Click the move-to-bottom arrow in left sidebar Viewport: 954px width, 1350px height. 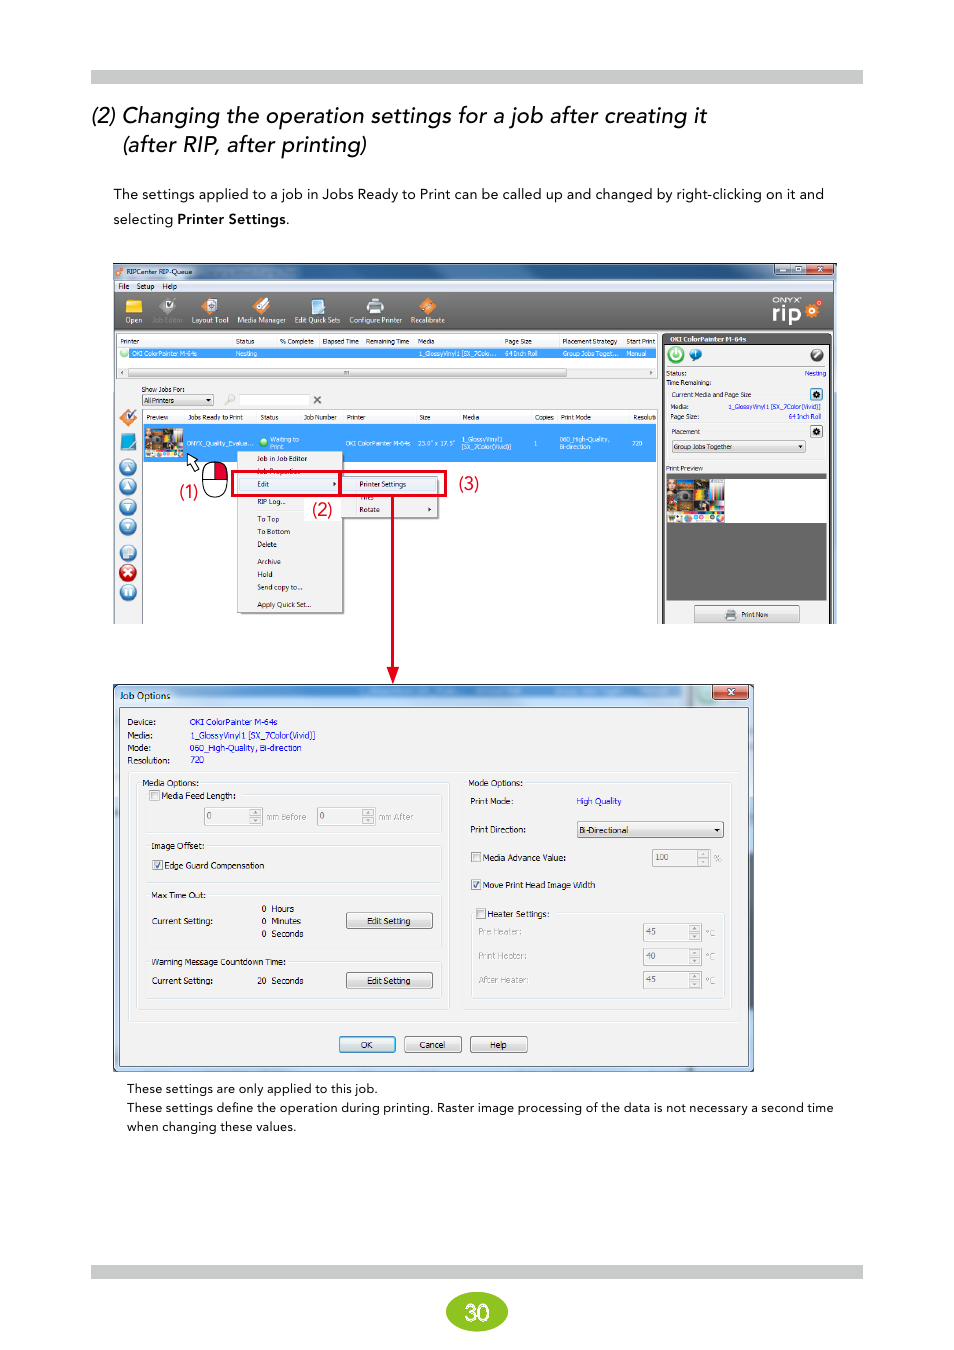click(x=128, y=527)
